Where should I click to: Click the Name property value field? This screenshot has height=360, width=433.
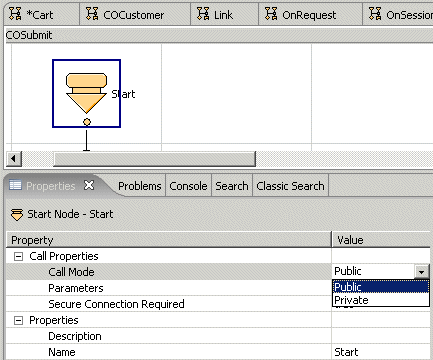[x=381, y=352]
